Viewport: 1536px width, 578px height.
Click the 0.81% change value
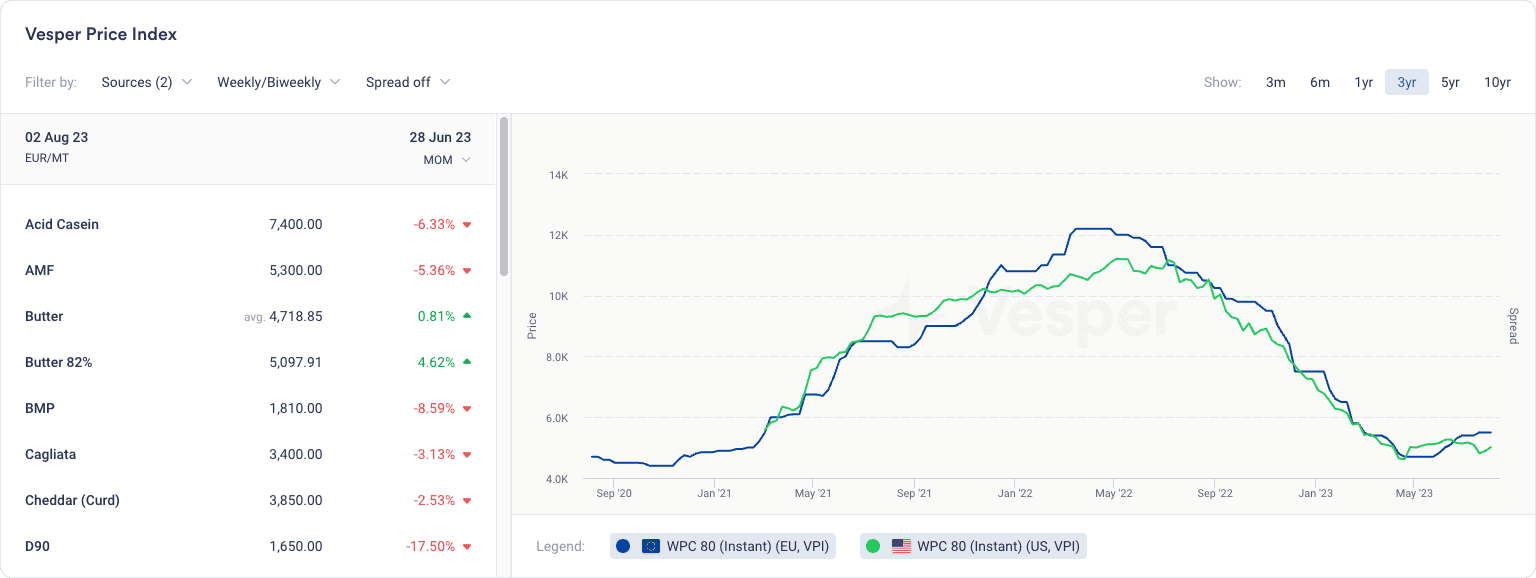click(x=436, y=316)
